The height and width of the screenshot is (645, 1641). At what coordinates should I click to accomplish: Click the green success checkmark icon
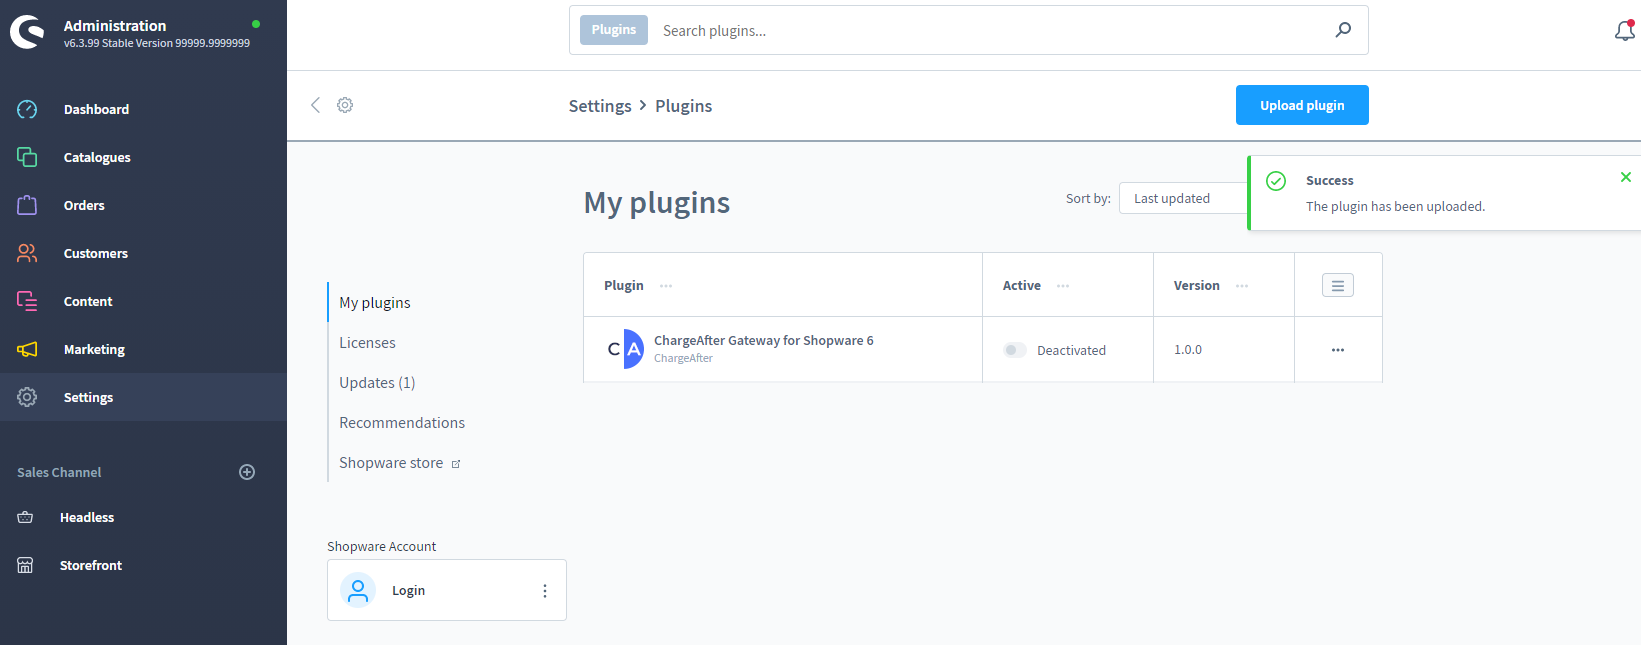(x=1276, y=181)
